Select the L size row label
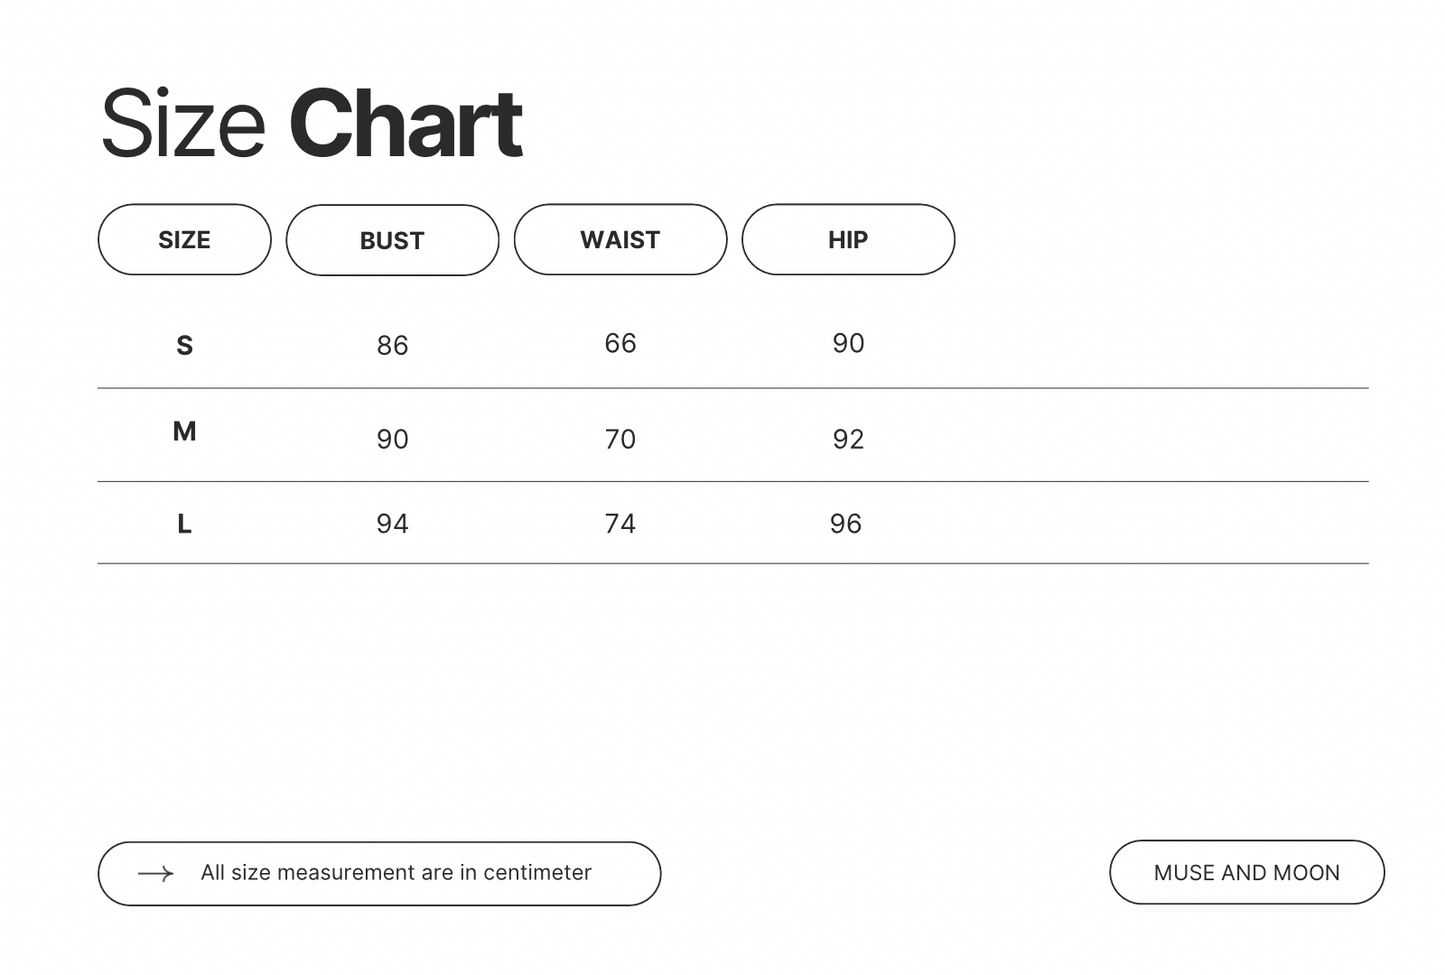The width and height of the screenshot is (1445, 975). pos(184,524)
